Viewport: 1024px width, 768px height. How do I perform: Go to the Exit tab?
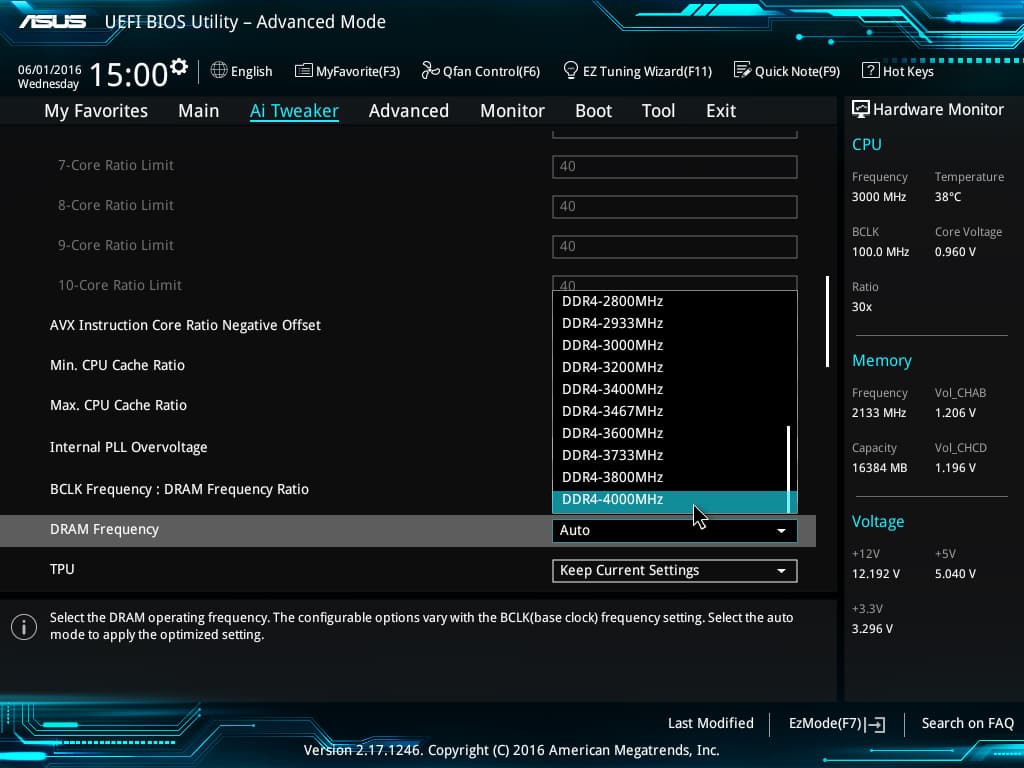pos(721,111)
